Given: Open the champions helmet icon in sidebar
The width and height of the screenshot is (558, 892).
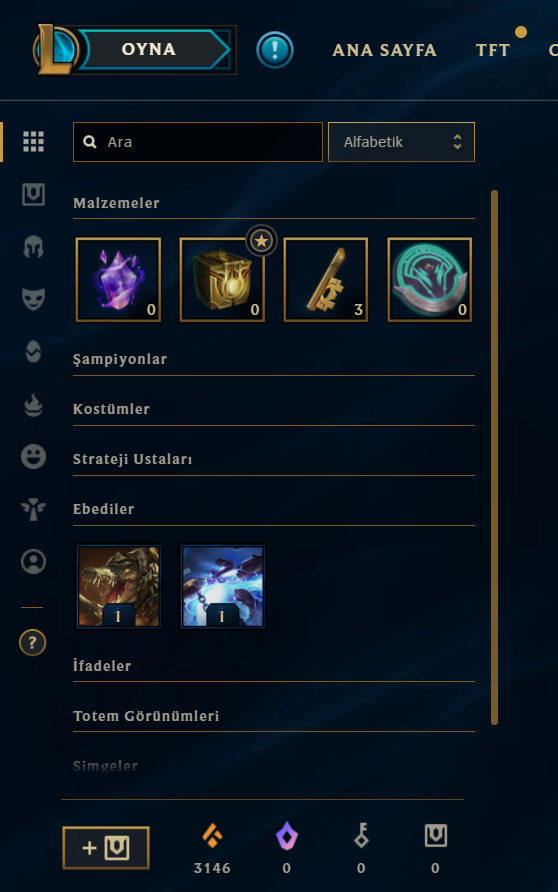Looking at the screenshot, I should (x=33, y=247).
